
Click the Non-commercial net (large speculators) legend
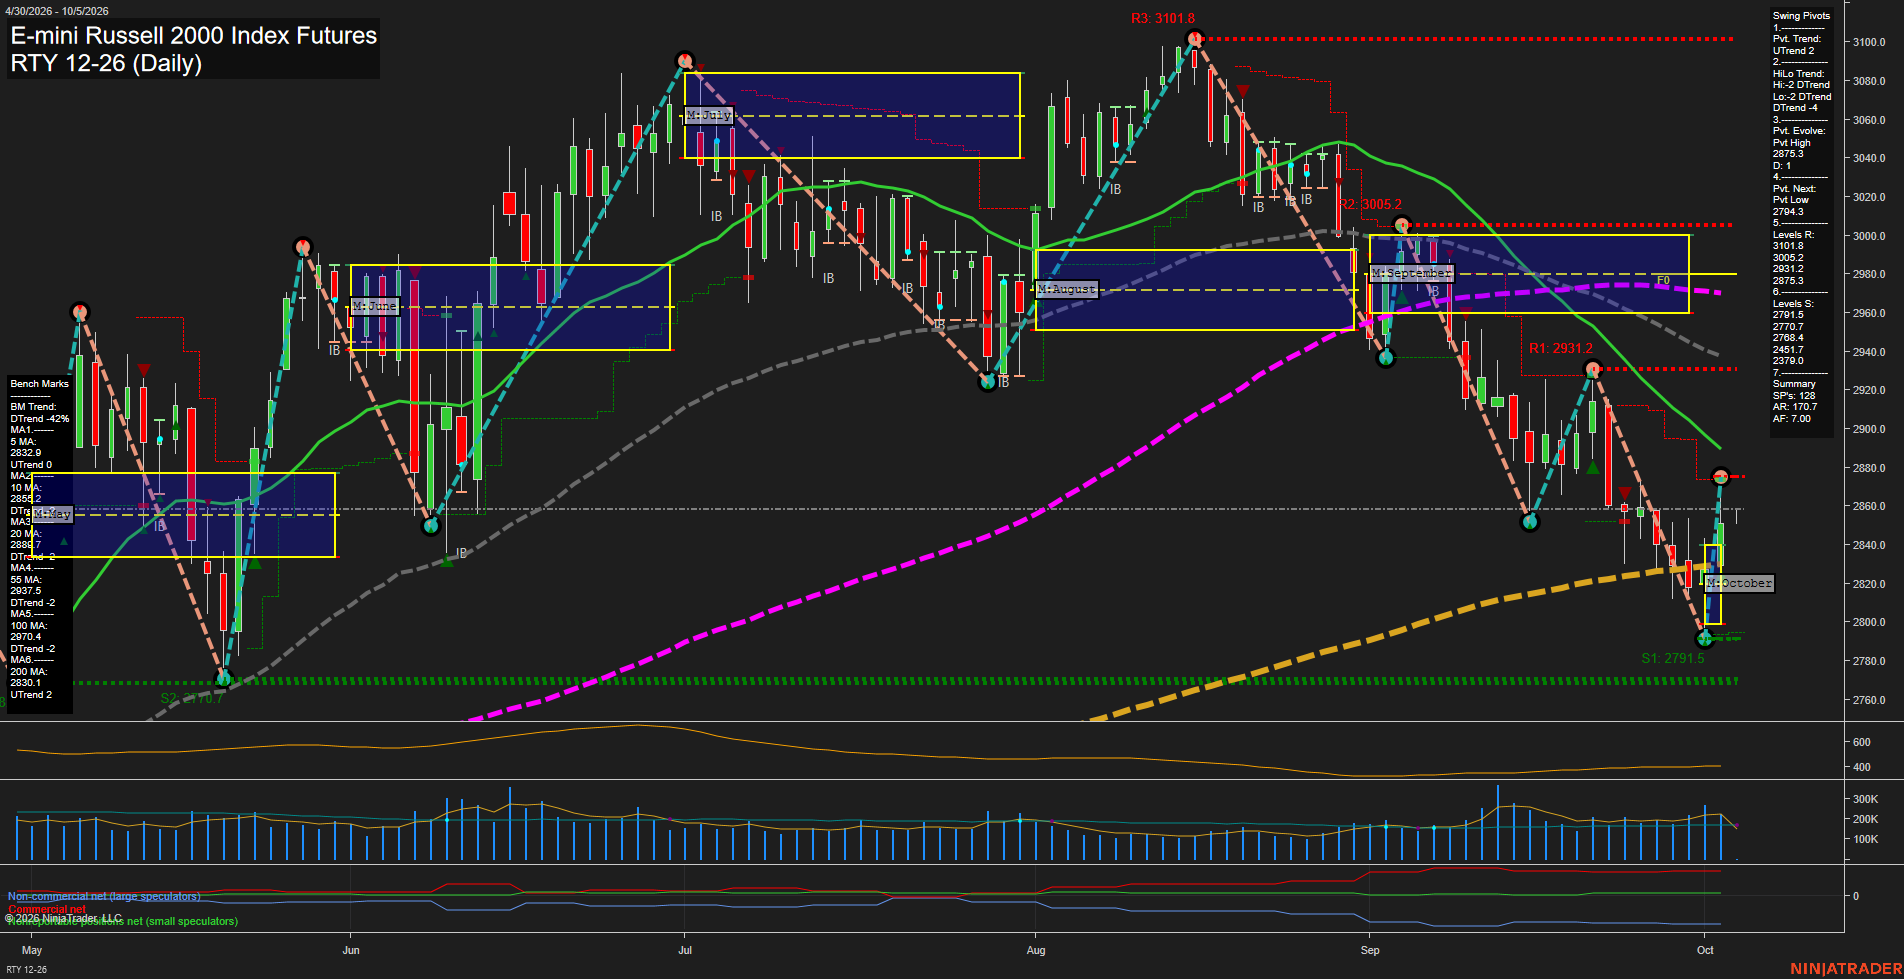point(104,897)
